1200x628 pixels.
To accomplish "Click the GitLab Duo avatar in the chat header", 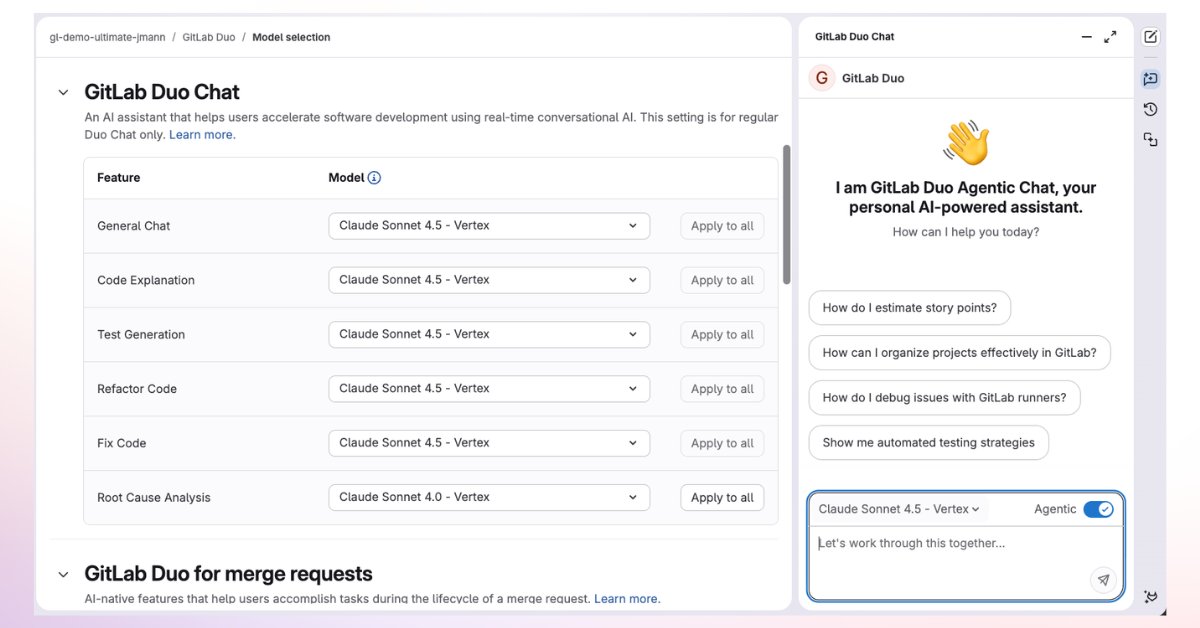I will click(x=821, y=77).
